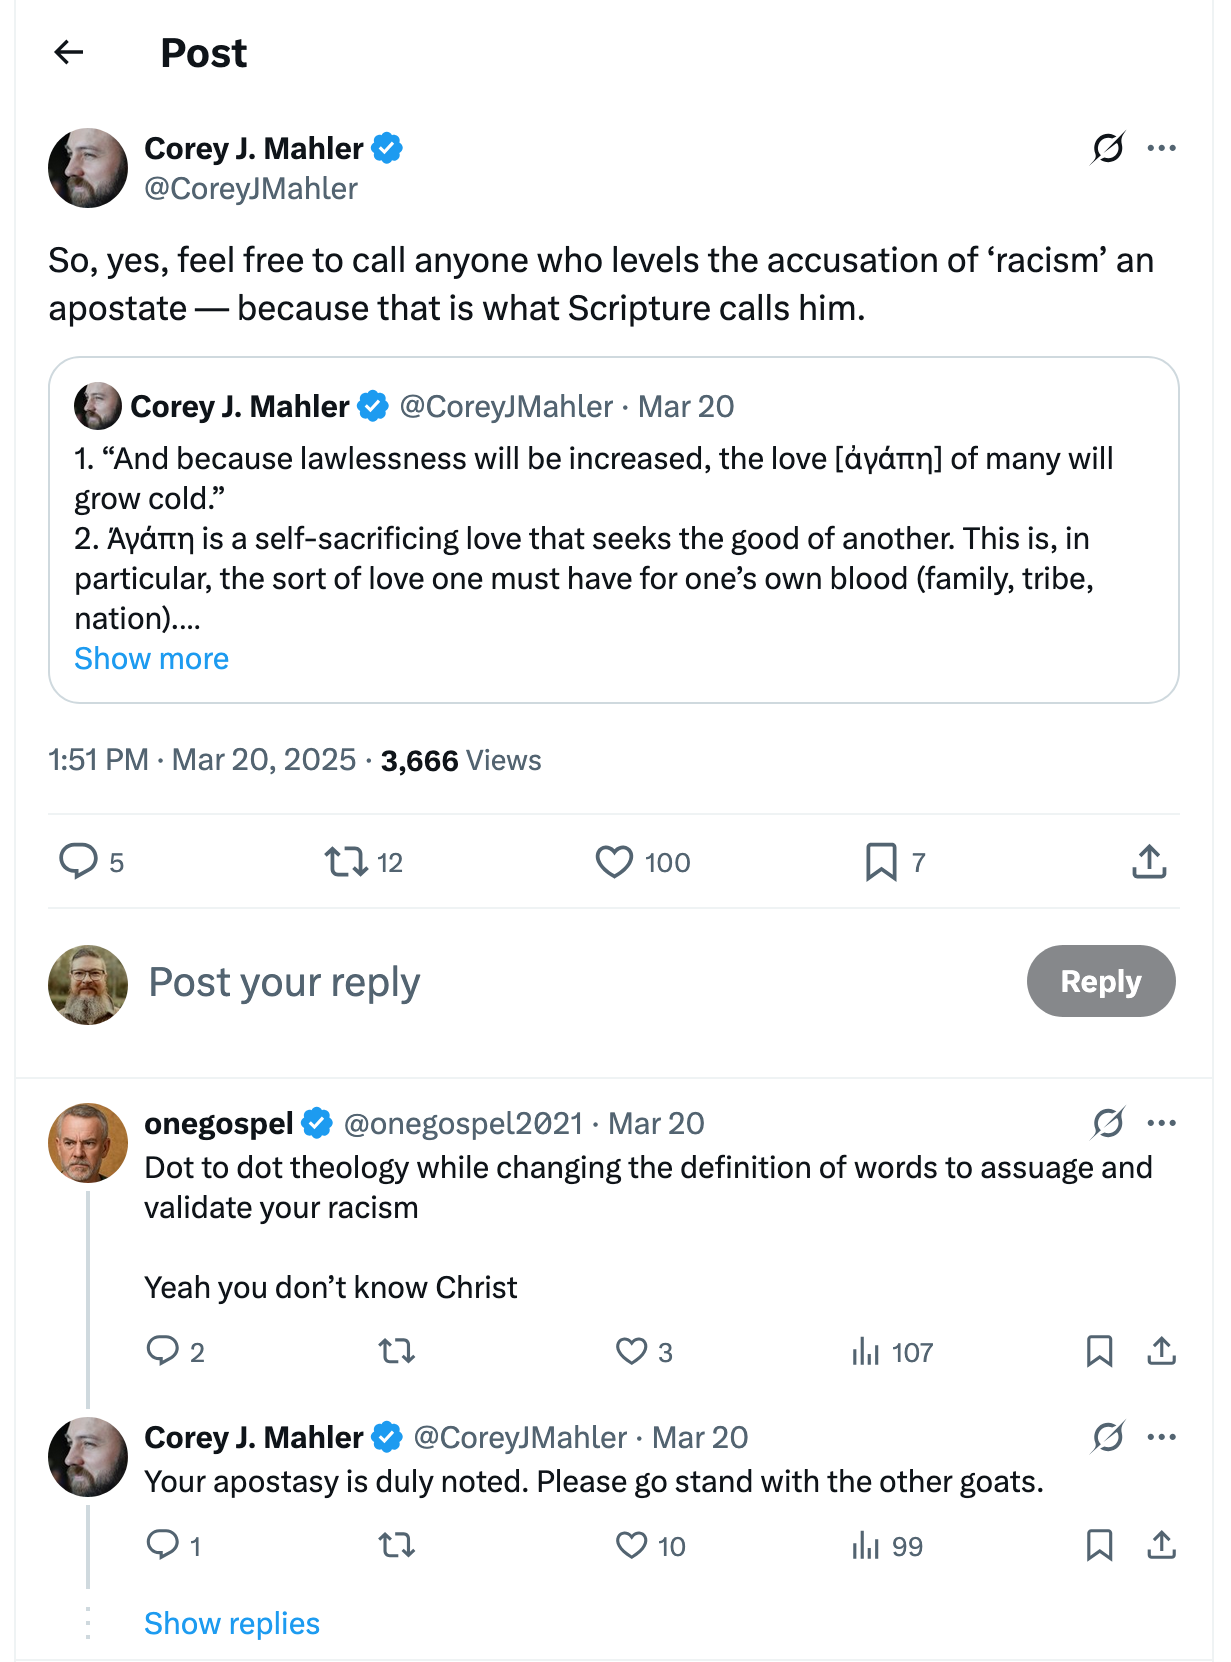The height and width of the screenshot is (1662, 1231).
Task: Bookmark onegospel's reply
Action: tap(1099, 1351)
